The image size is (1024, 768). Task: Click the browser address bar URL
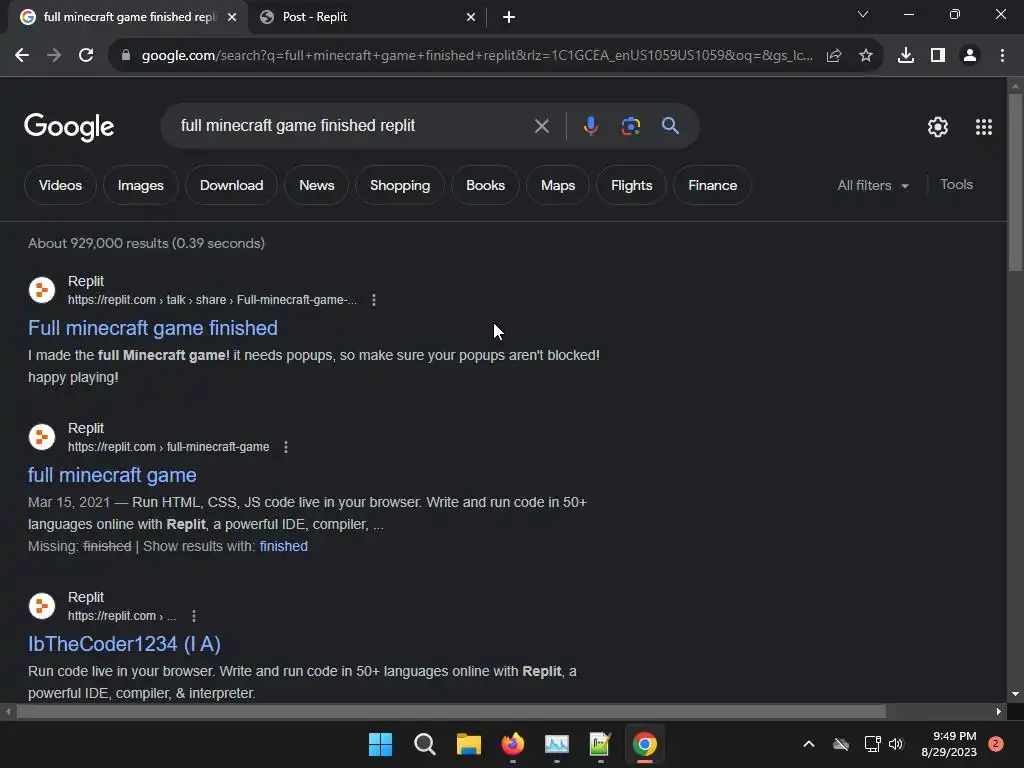pos(477,56)
